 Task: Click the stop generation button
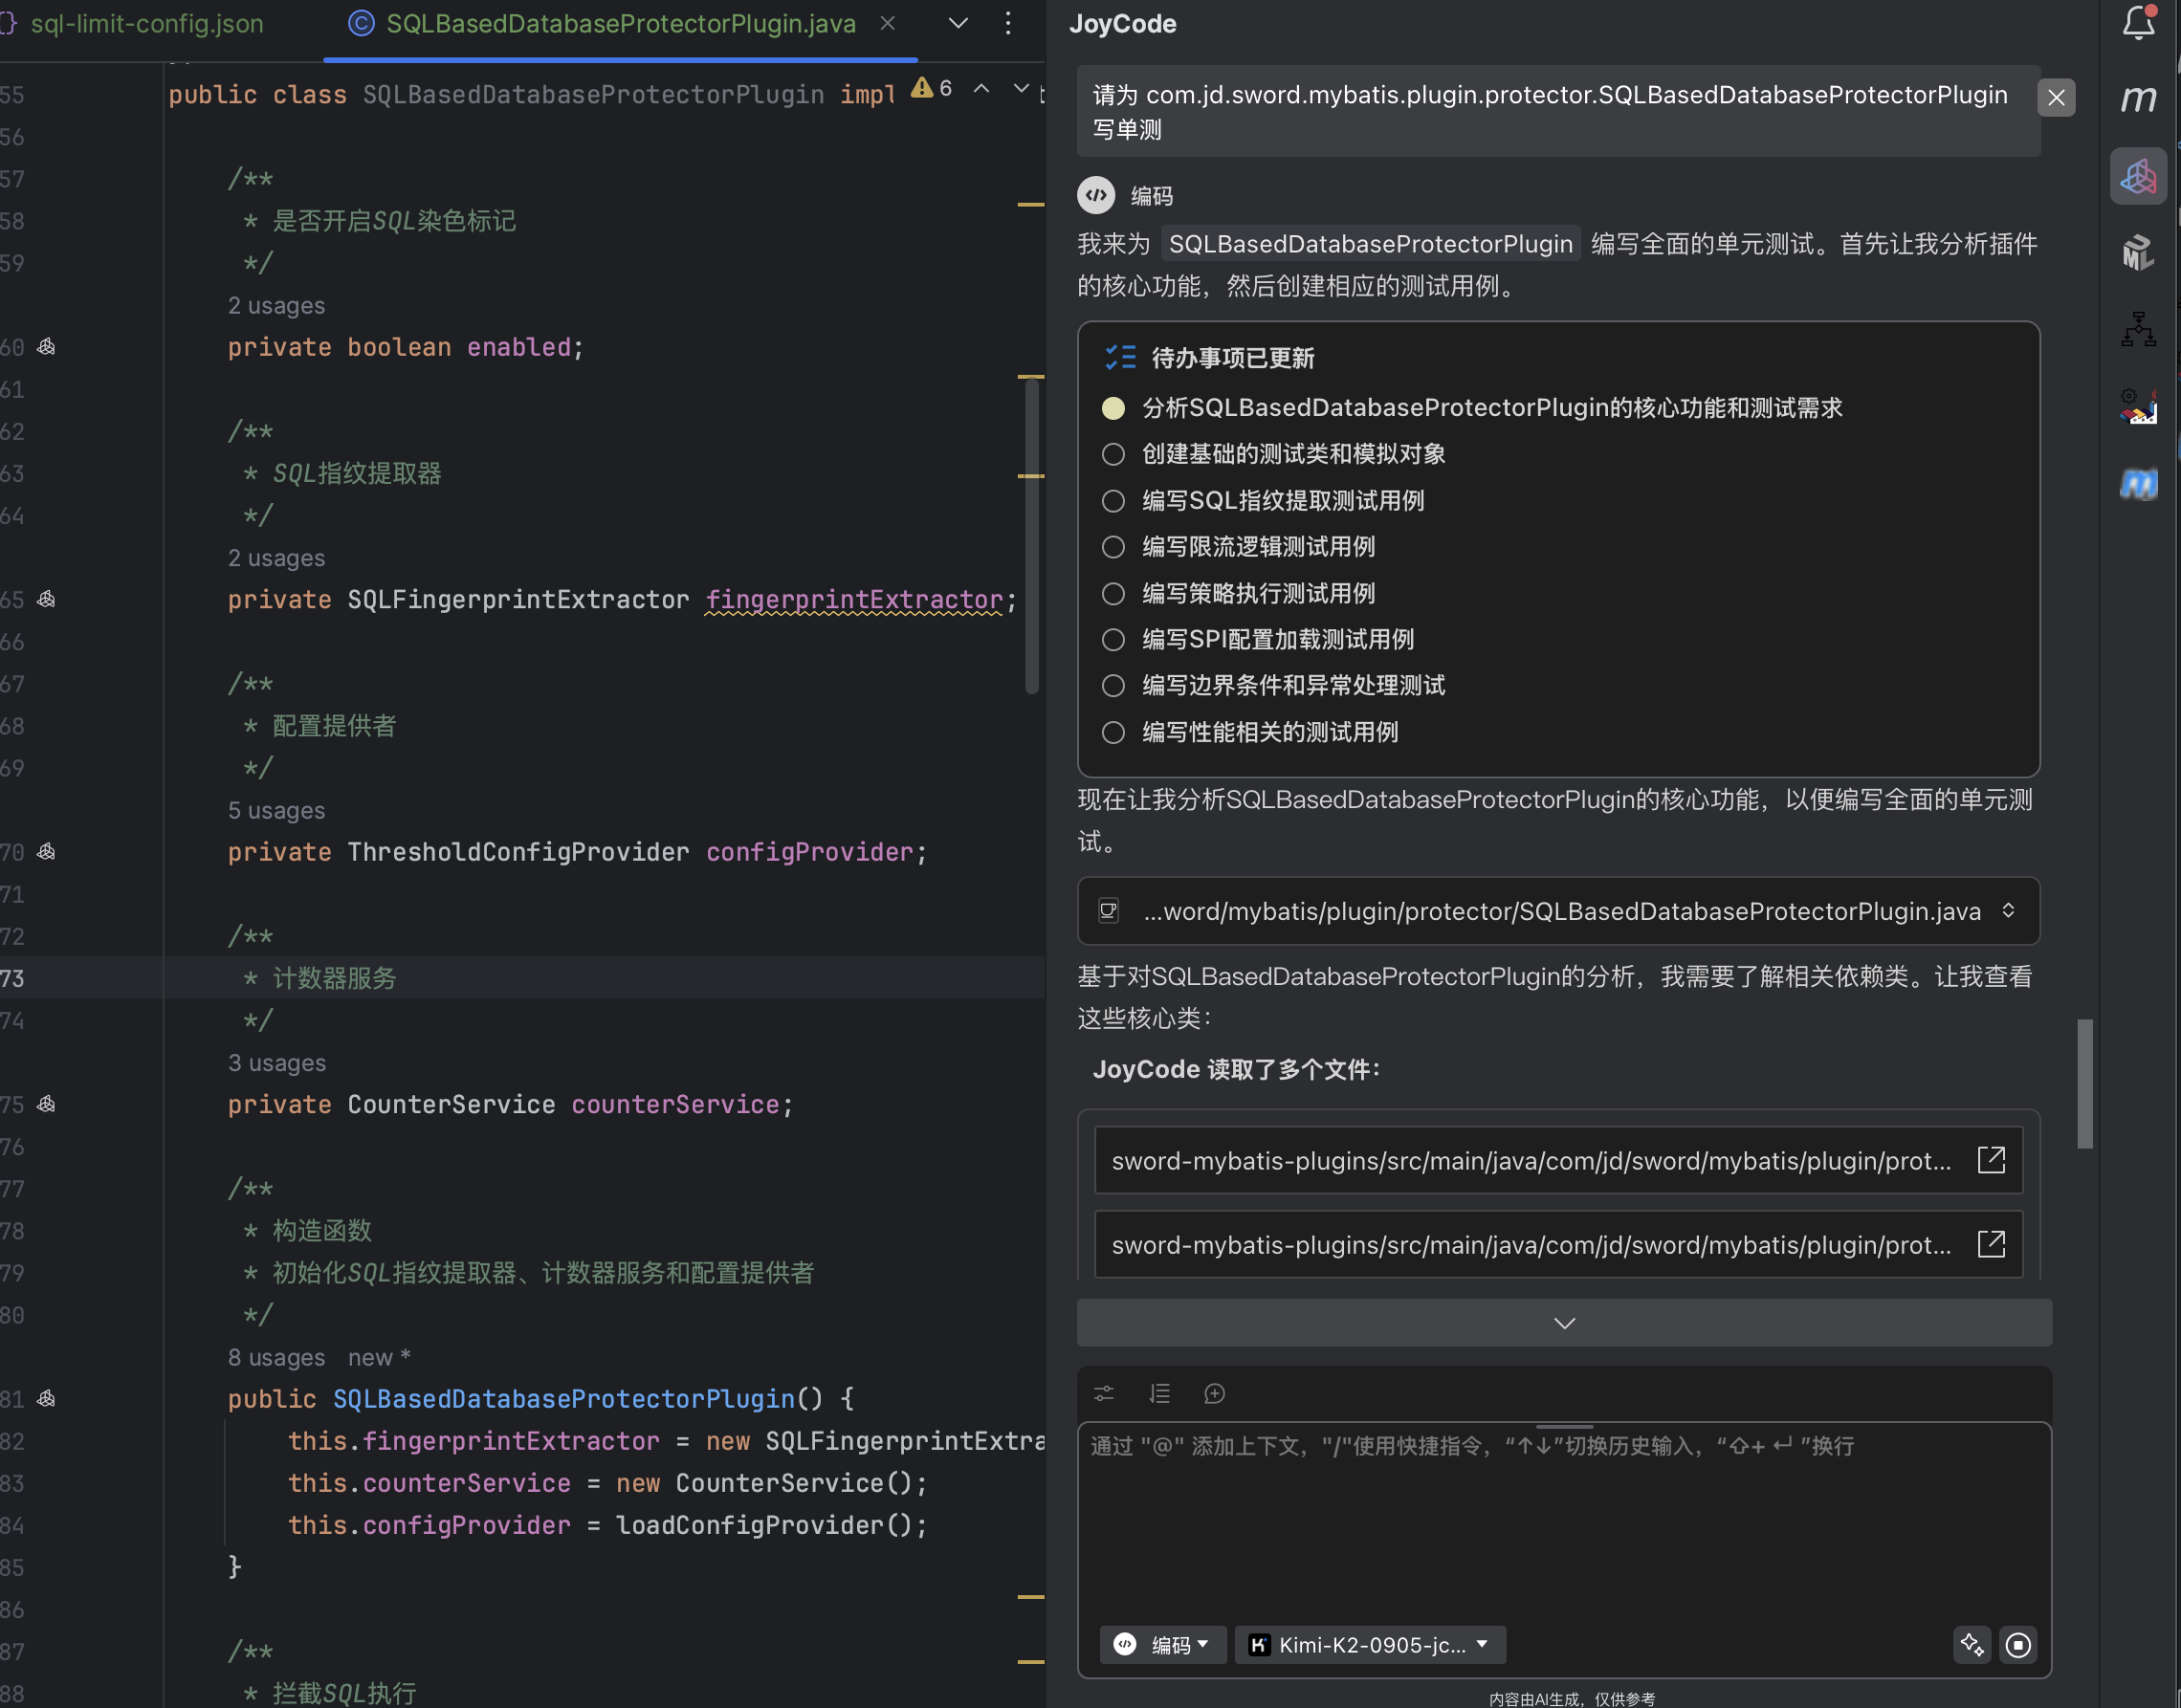(2018, 1645)
